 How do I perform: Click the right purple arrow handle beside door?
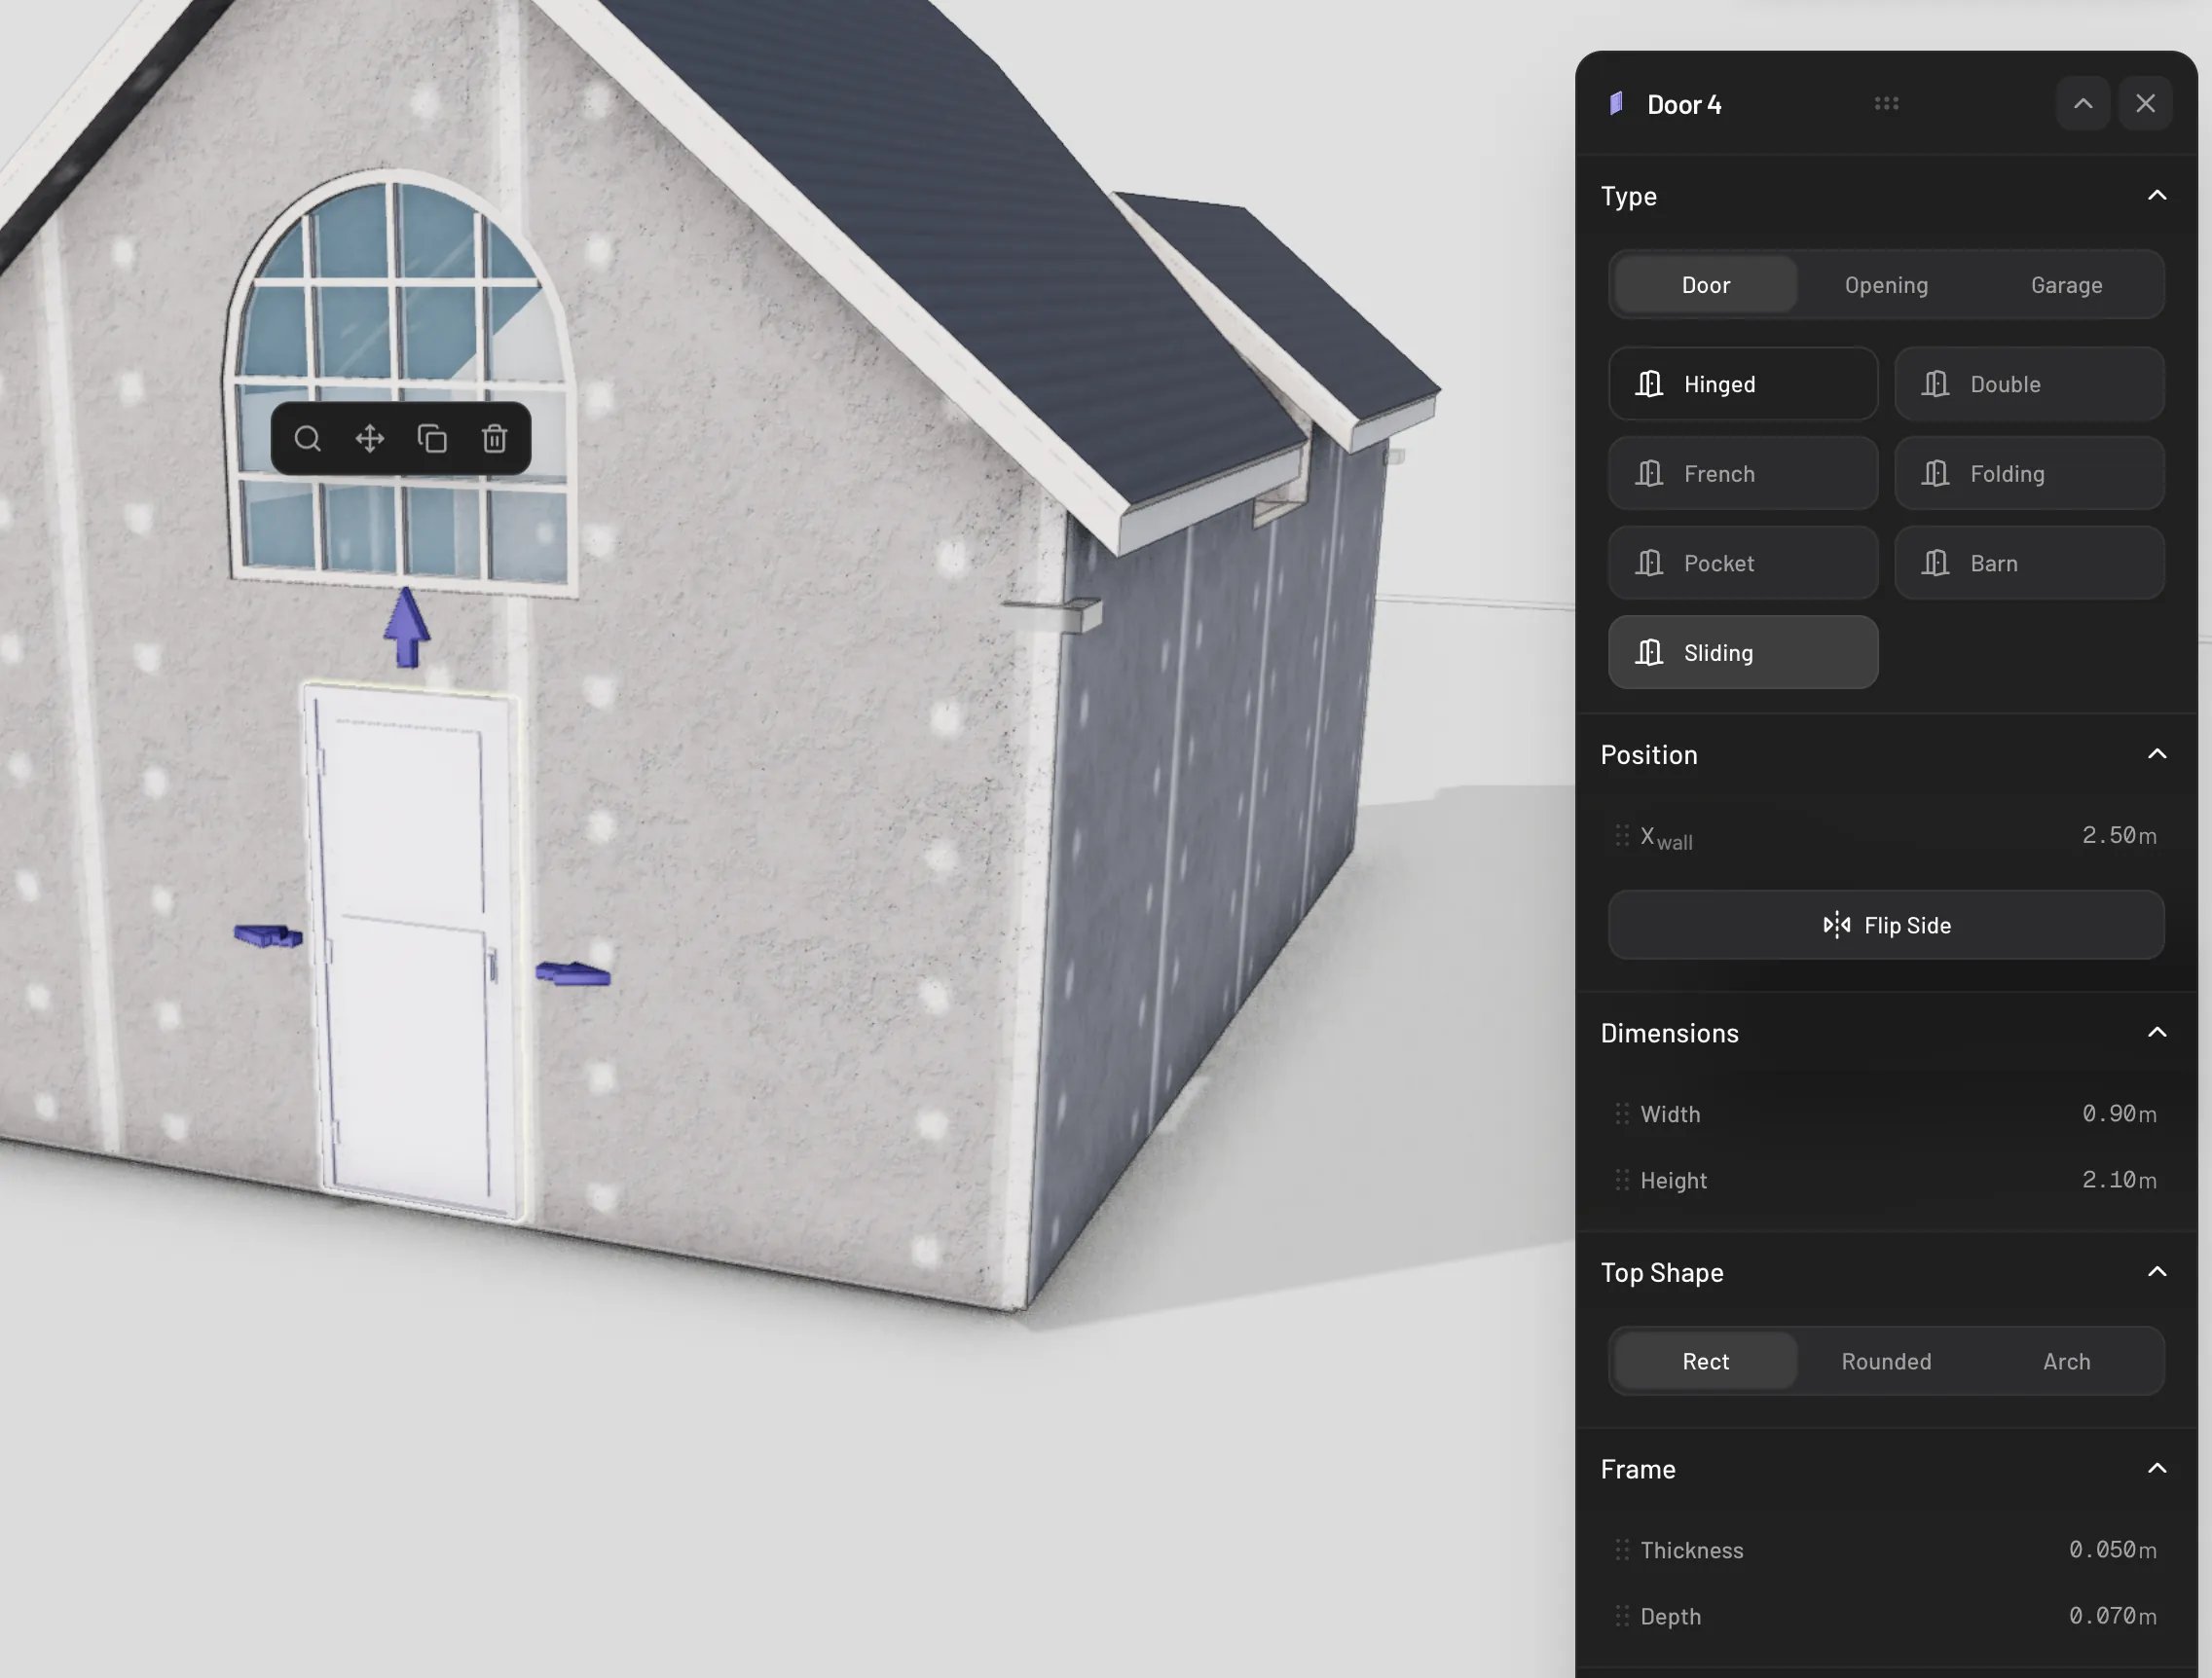(573, 973)
